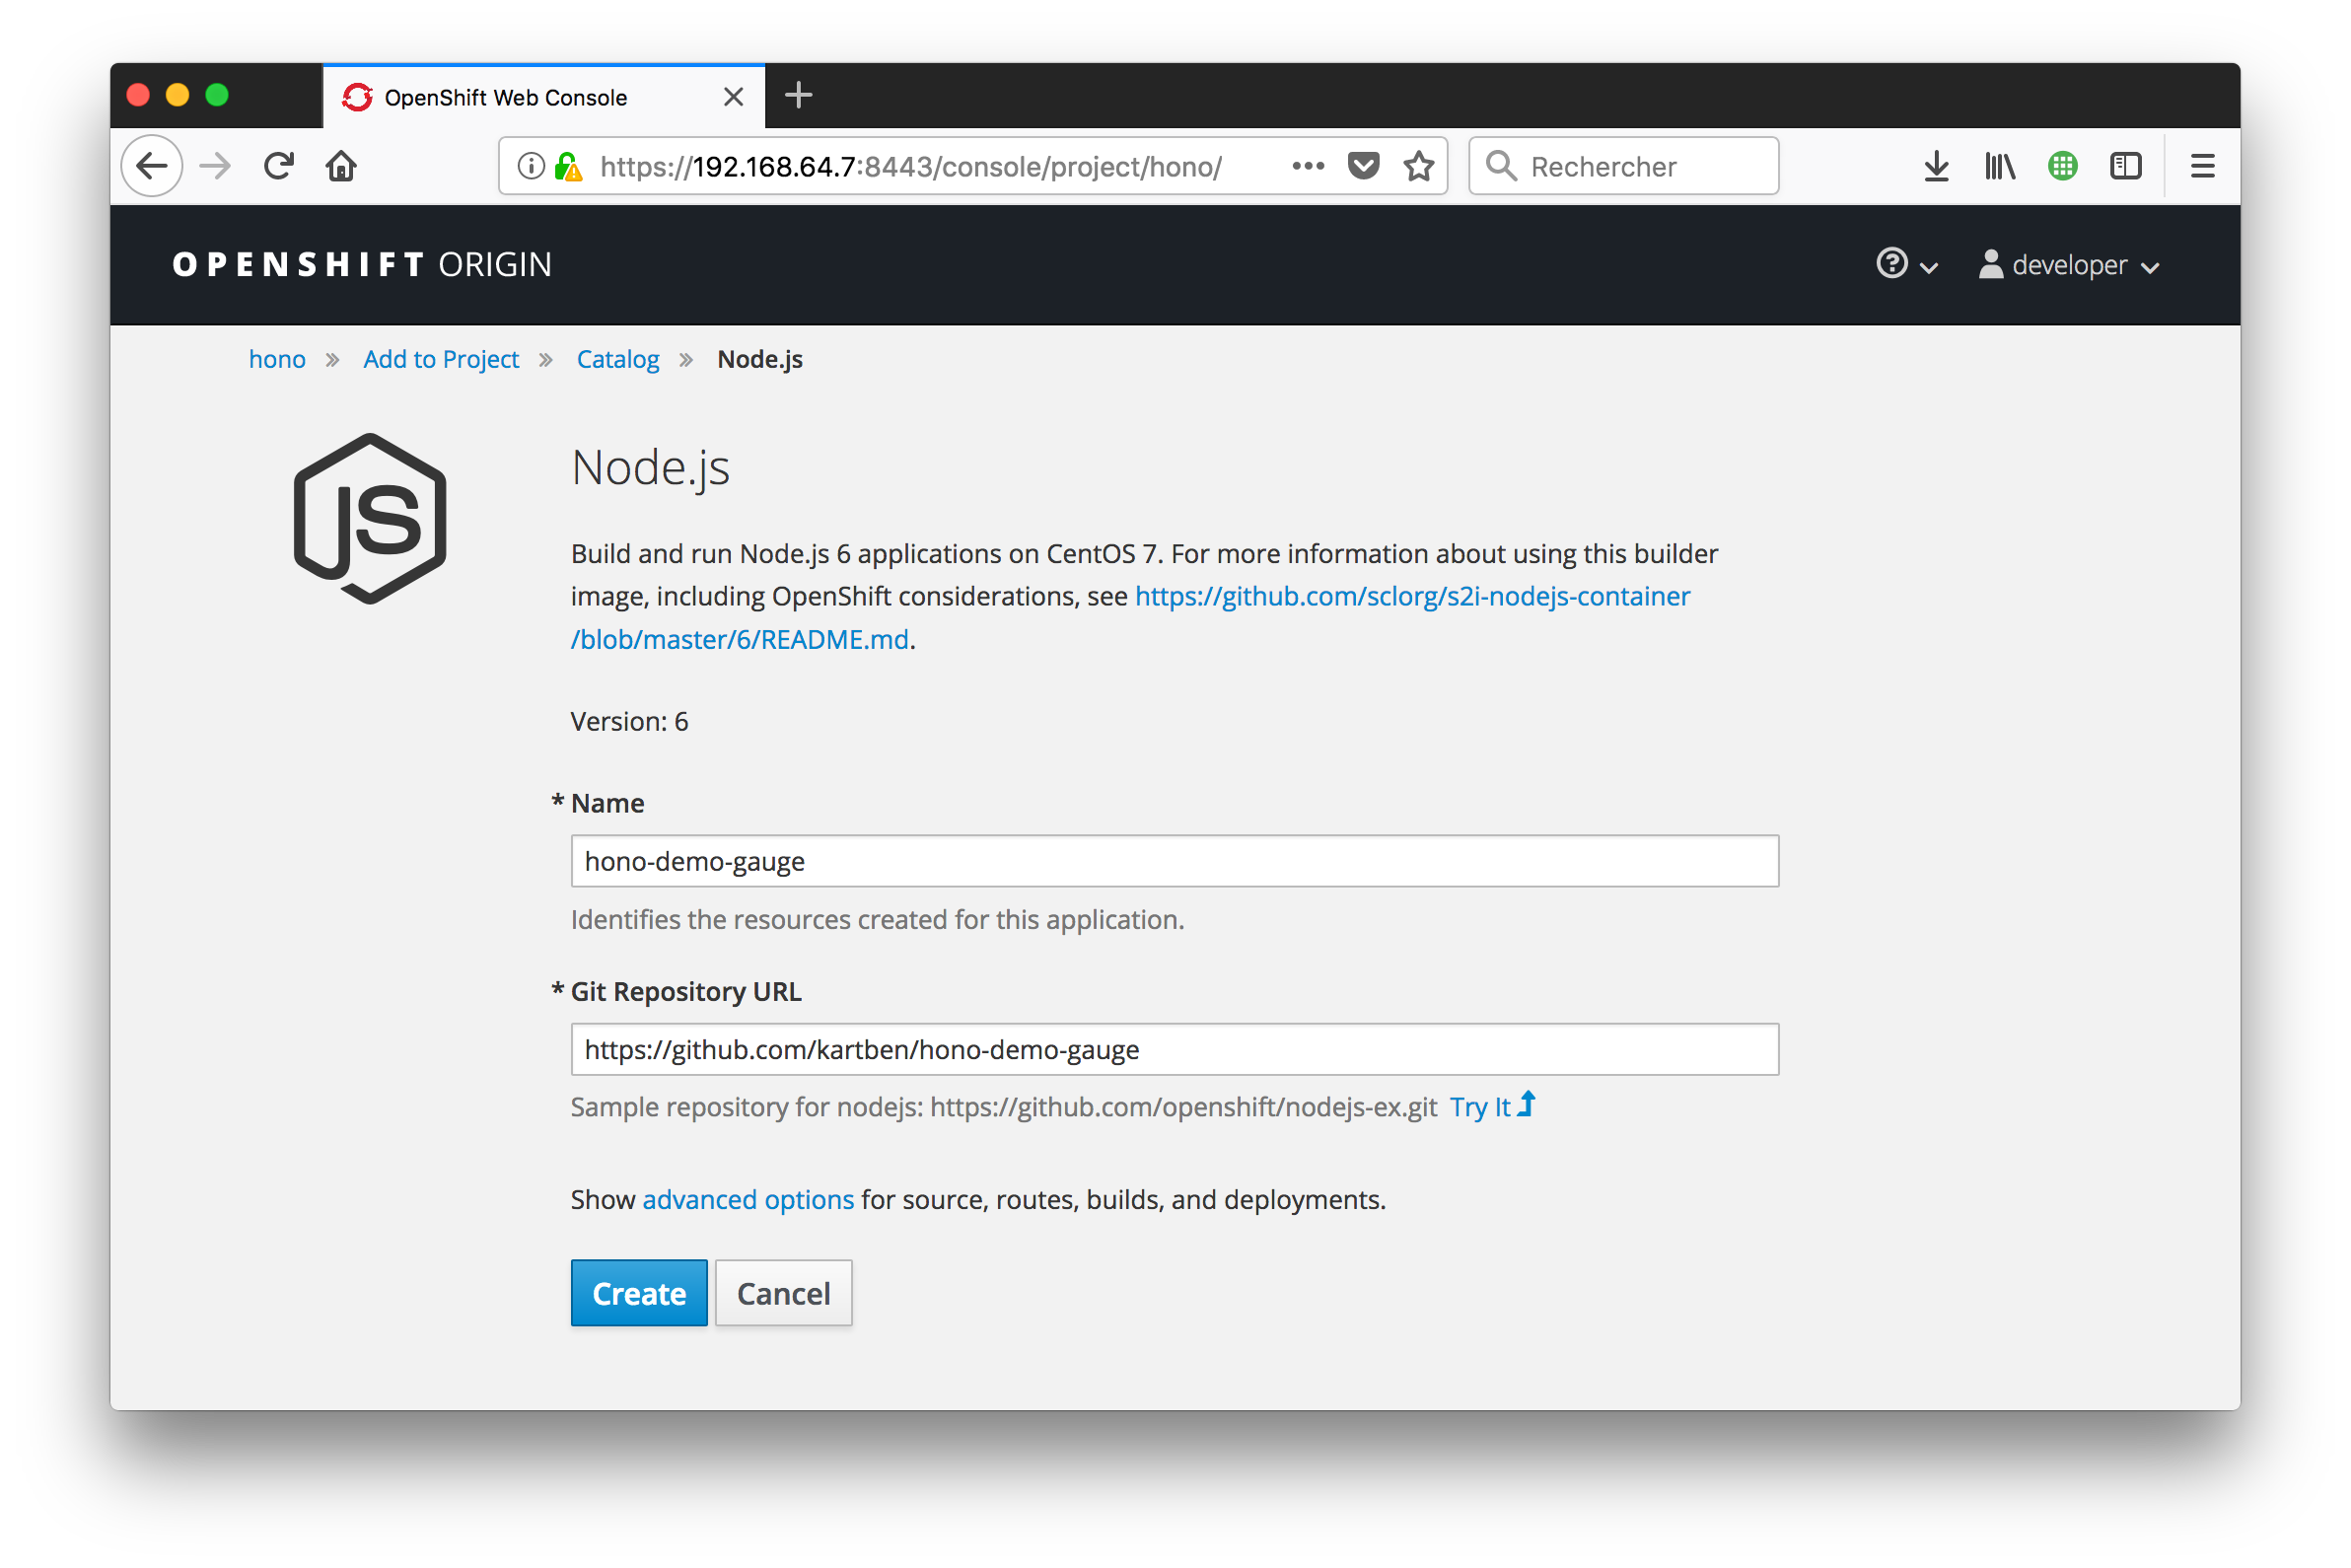Click the blue Create button
The height and width of the screenshot is (1568, 2351).
click(638, 1293)
